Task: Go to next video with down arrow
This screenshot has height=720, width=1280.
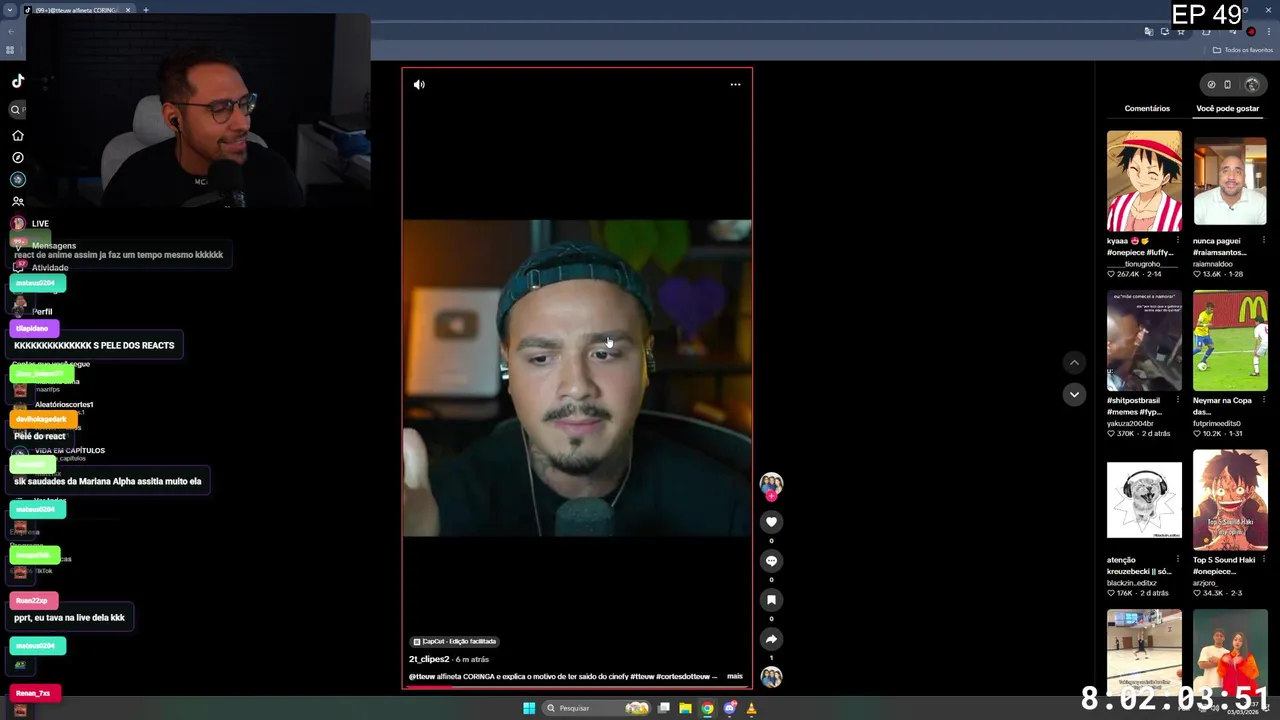Action: click(x=1074, y=394)
